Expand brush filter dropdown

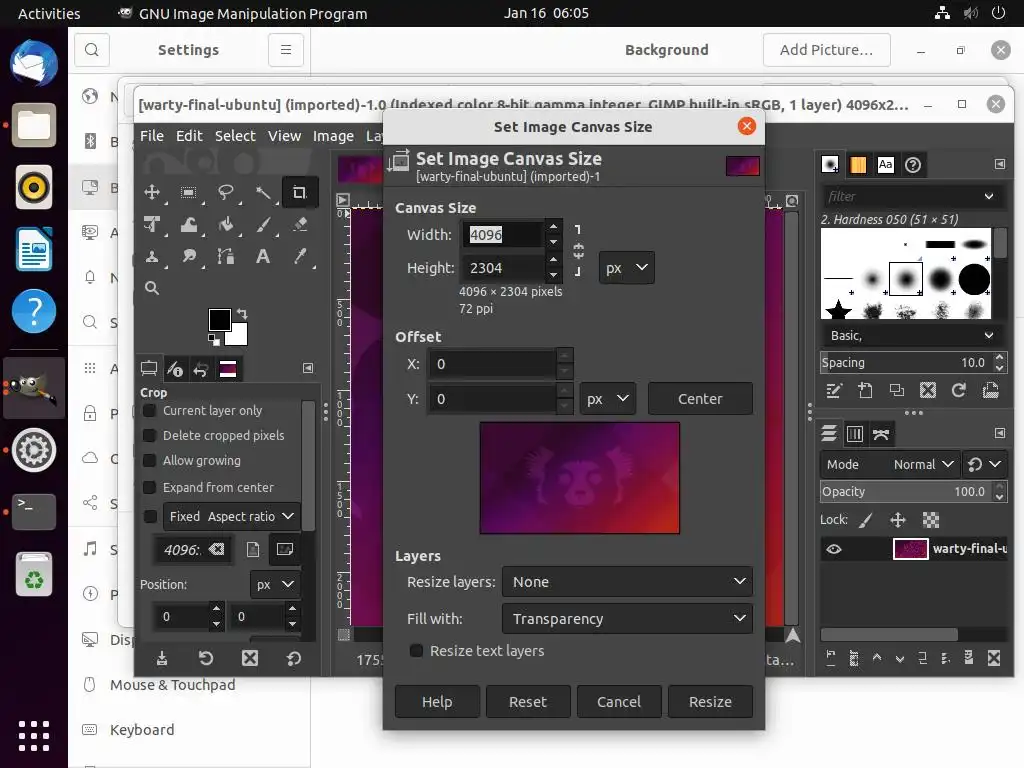pyautogui.click(x=989, y=197)
